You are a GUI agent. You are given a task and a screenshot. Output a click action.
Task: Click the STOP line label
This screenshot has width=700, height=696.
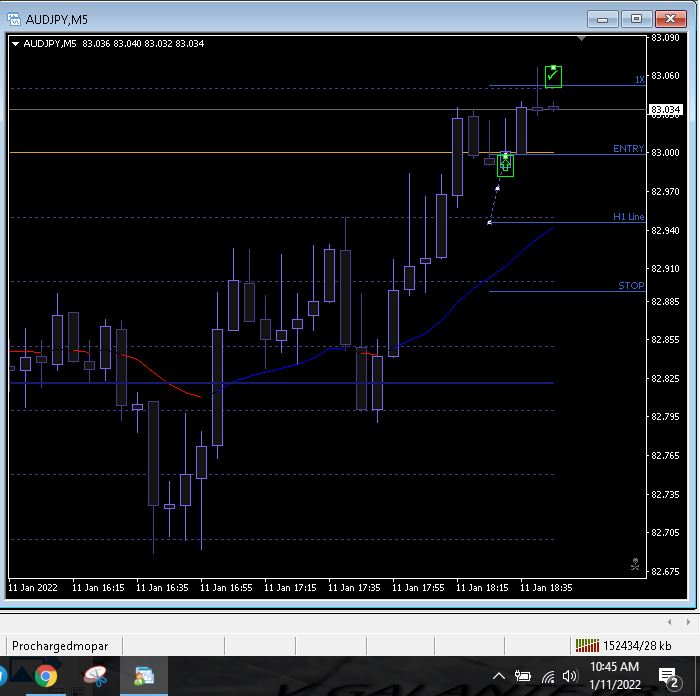tap(631, 286)
